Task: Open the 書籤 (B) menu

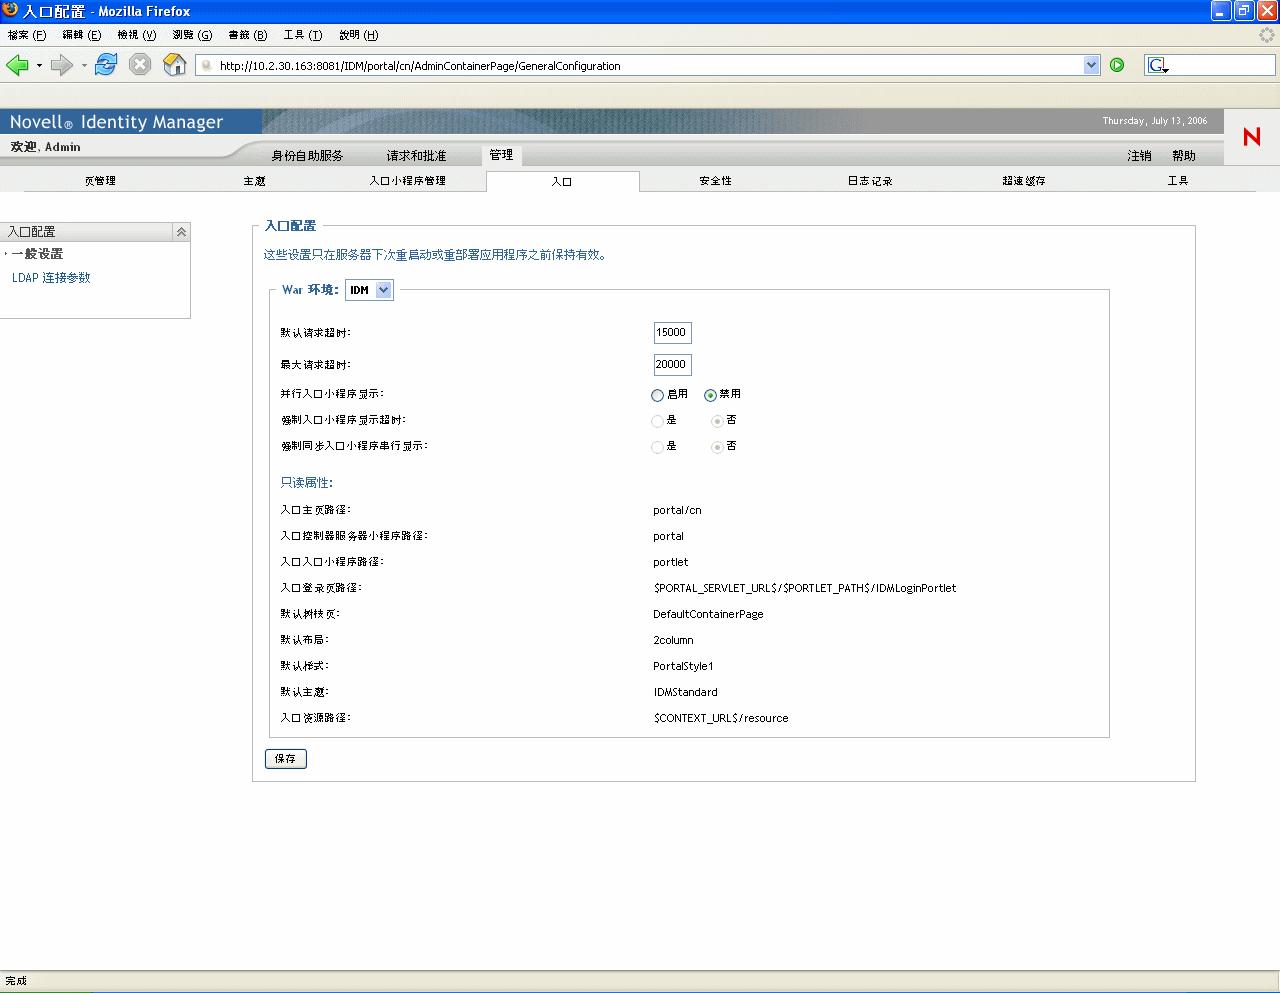Action: click(x=248, y=35)
